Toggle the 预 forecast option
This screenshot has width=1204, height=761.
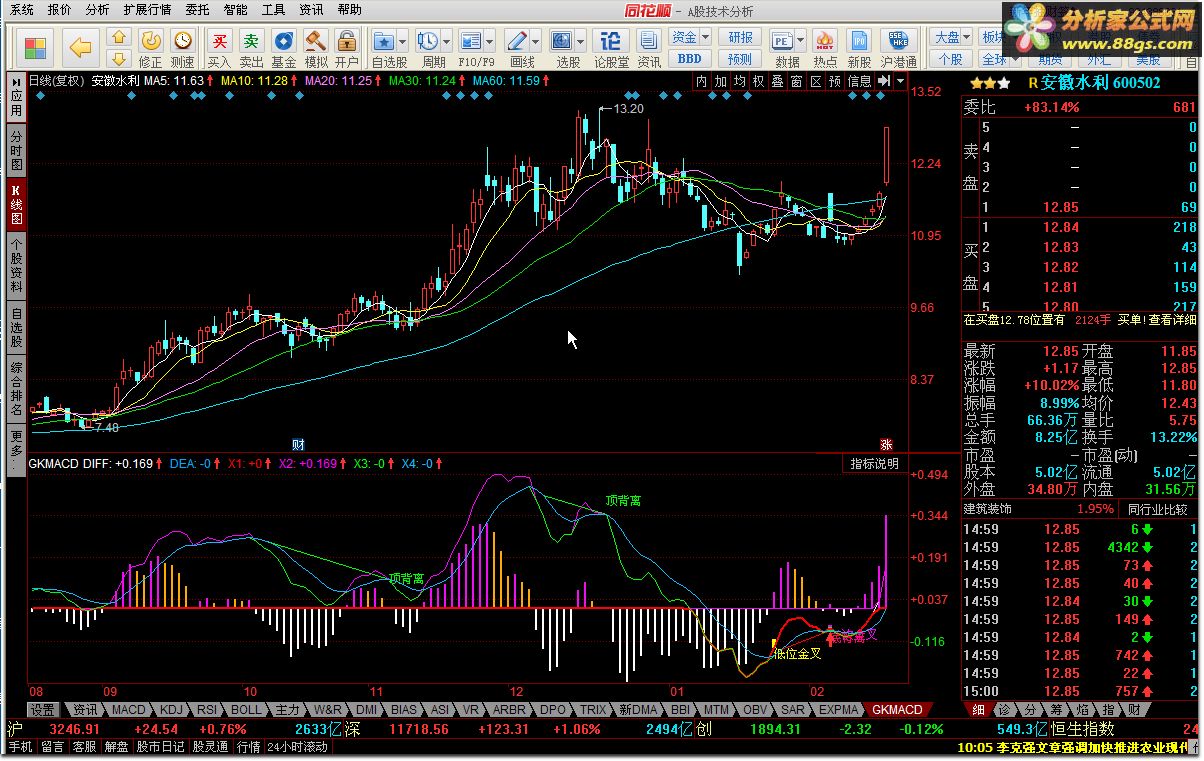coord(834,81)
